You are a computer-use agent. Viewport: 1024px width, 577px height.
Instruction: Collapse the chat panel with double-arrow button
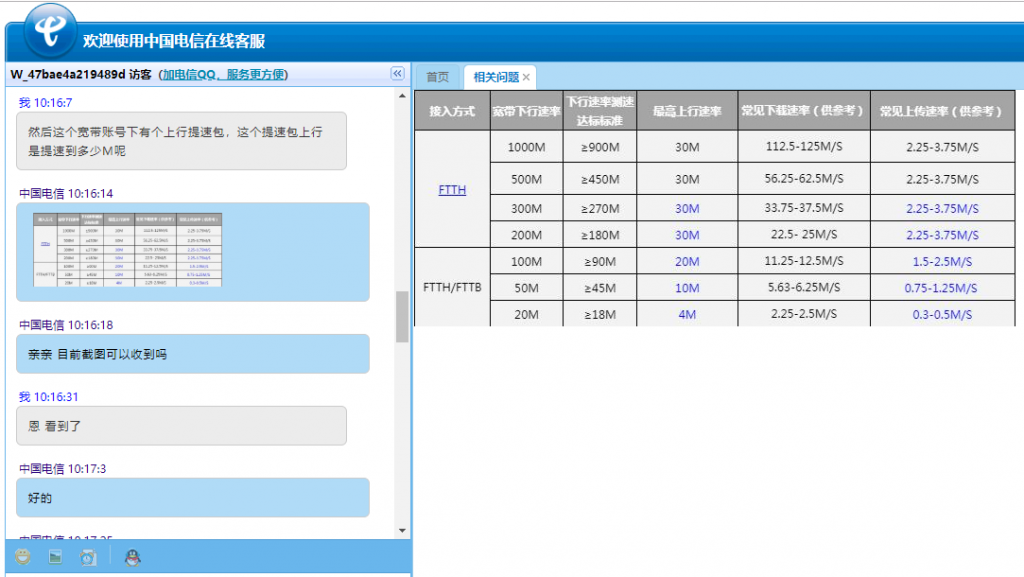click(397, 74)
